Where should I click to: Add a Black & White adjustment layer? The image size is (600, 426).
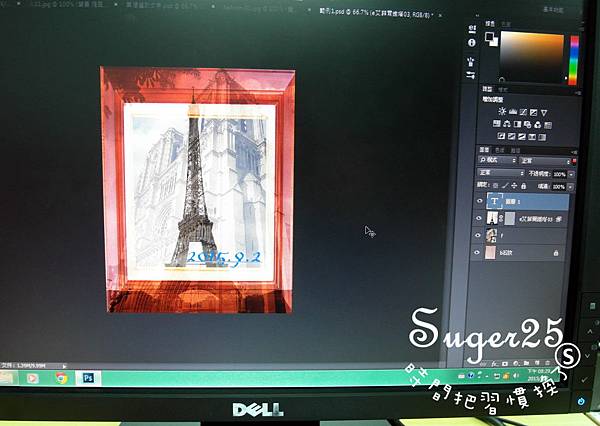[x=517, y=124]
